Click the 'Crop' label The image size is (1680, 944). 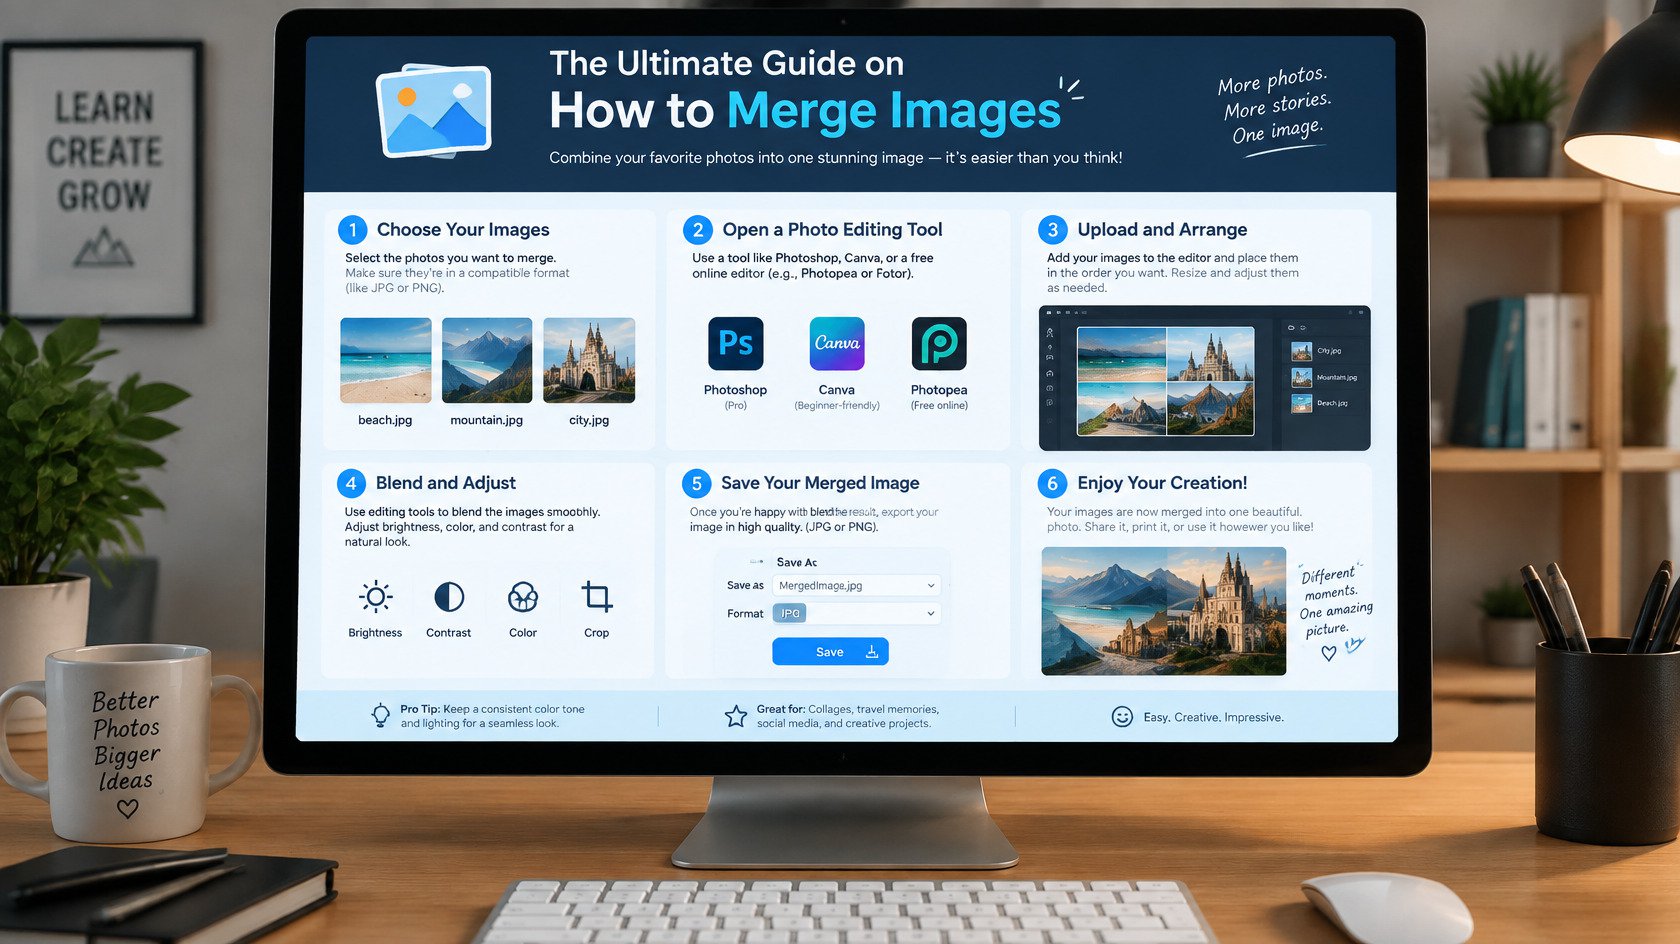point(597,633)
